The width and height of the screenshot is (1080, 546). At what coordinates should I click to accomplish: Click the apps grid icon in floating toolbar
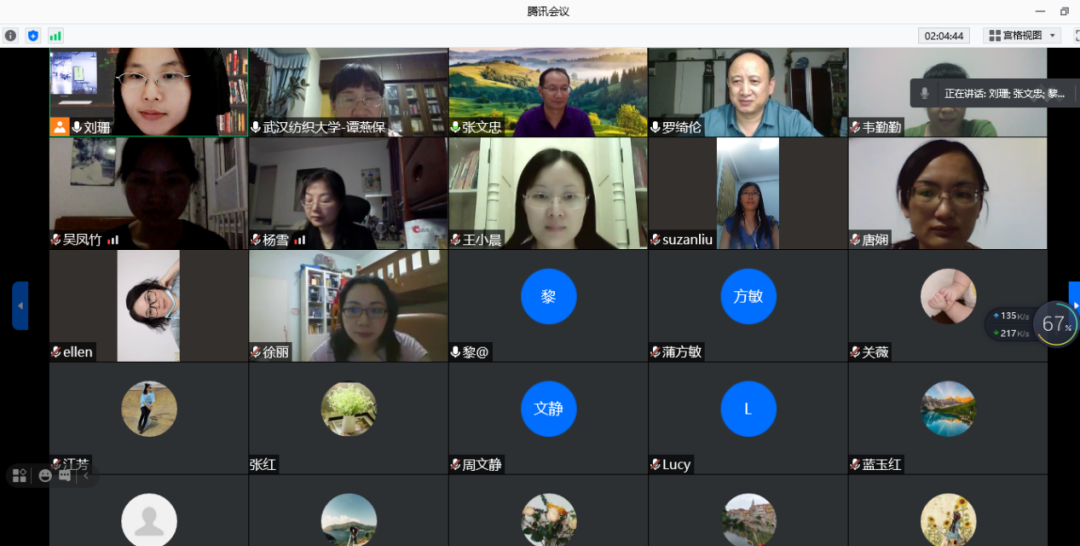tap(19, 476)
